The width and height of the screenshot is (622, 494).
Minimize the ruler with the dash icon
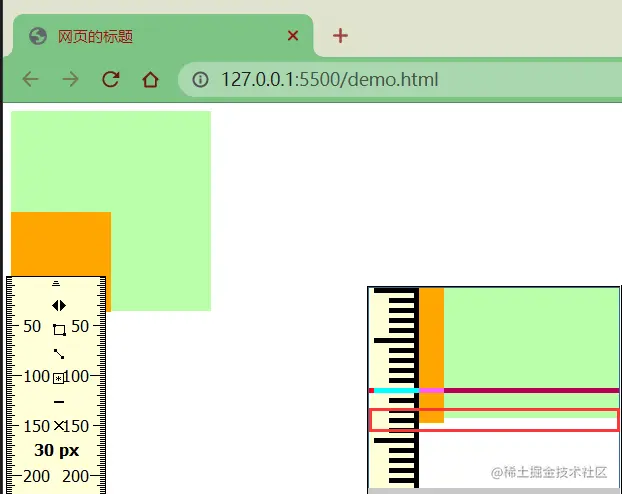(x=59, y=402)
